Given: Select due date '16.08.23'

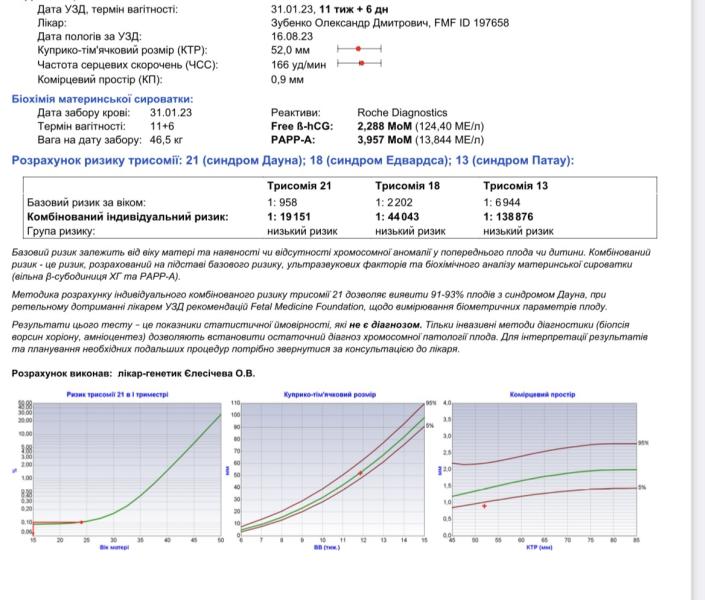Looking at the screenshot, I should (292, 36).
